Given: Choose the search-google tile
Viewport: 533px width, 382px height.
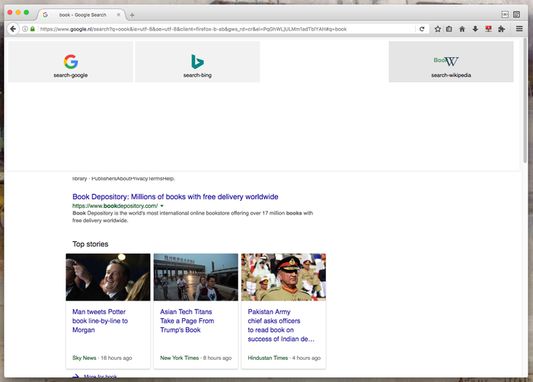Looking at the screenshot, I should [71, 62].
